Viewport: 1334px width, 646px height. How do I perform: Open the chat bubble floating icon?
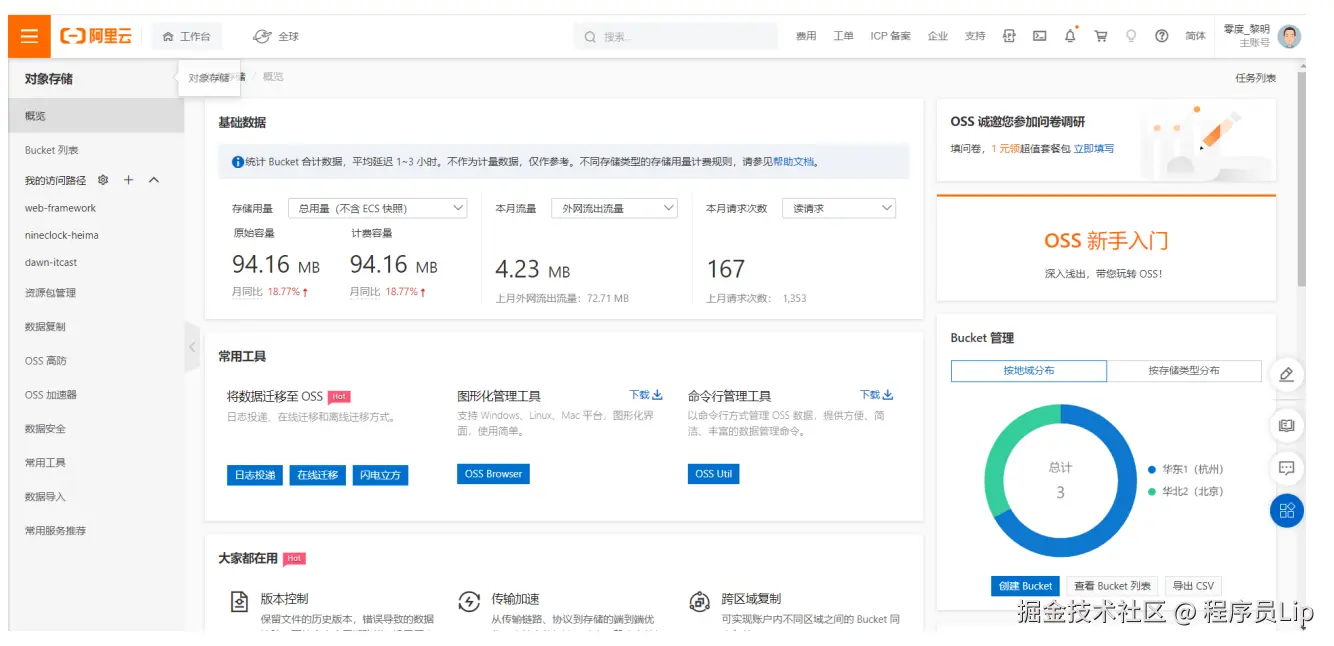click(x=1287, y=467)
